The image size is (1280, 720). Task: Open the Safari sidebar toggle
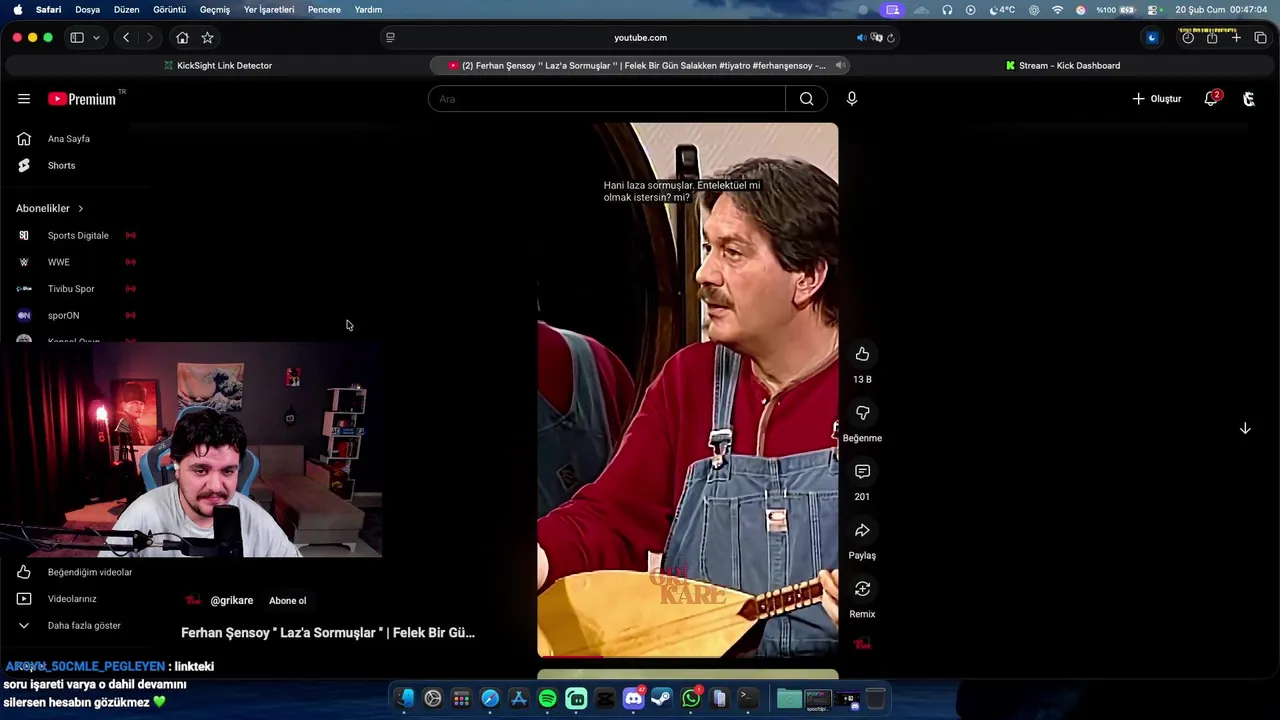tap(77, 38)
